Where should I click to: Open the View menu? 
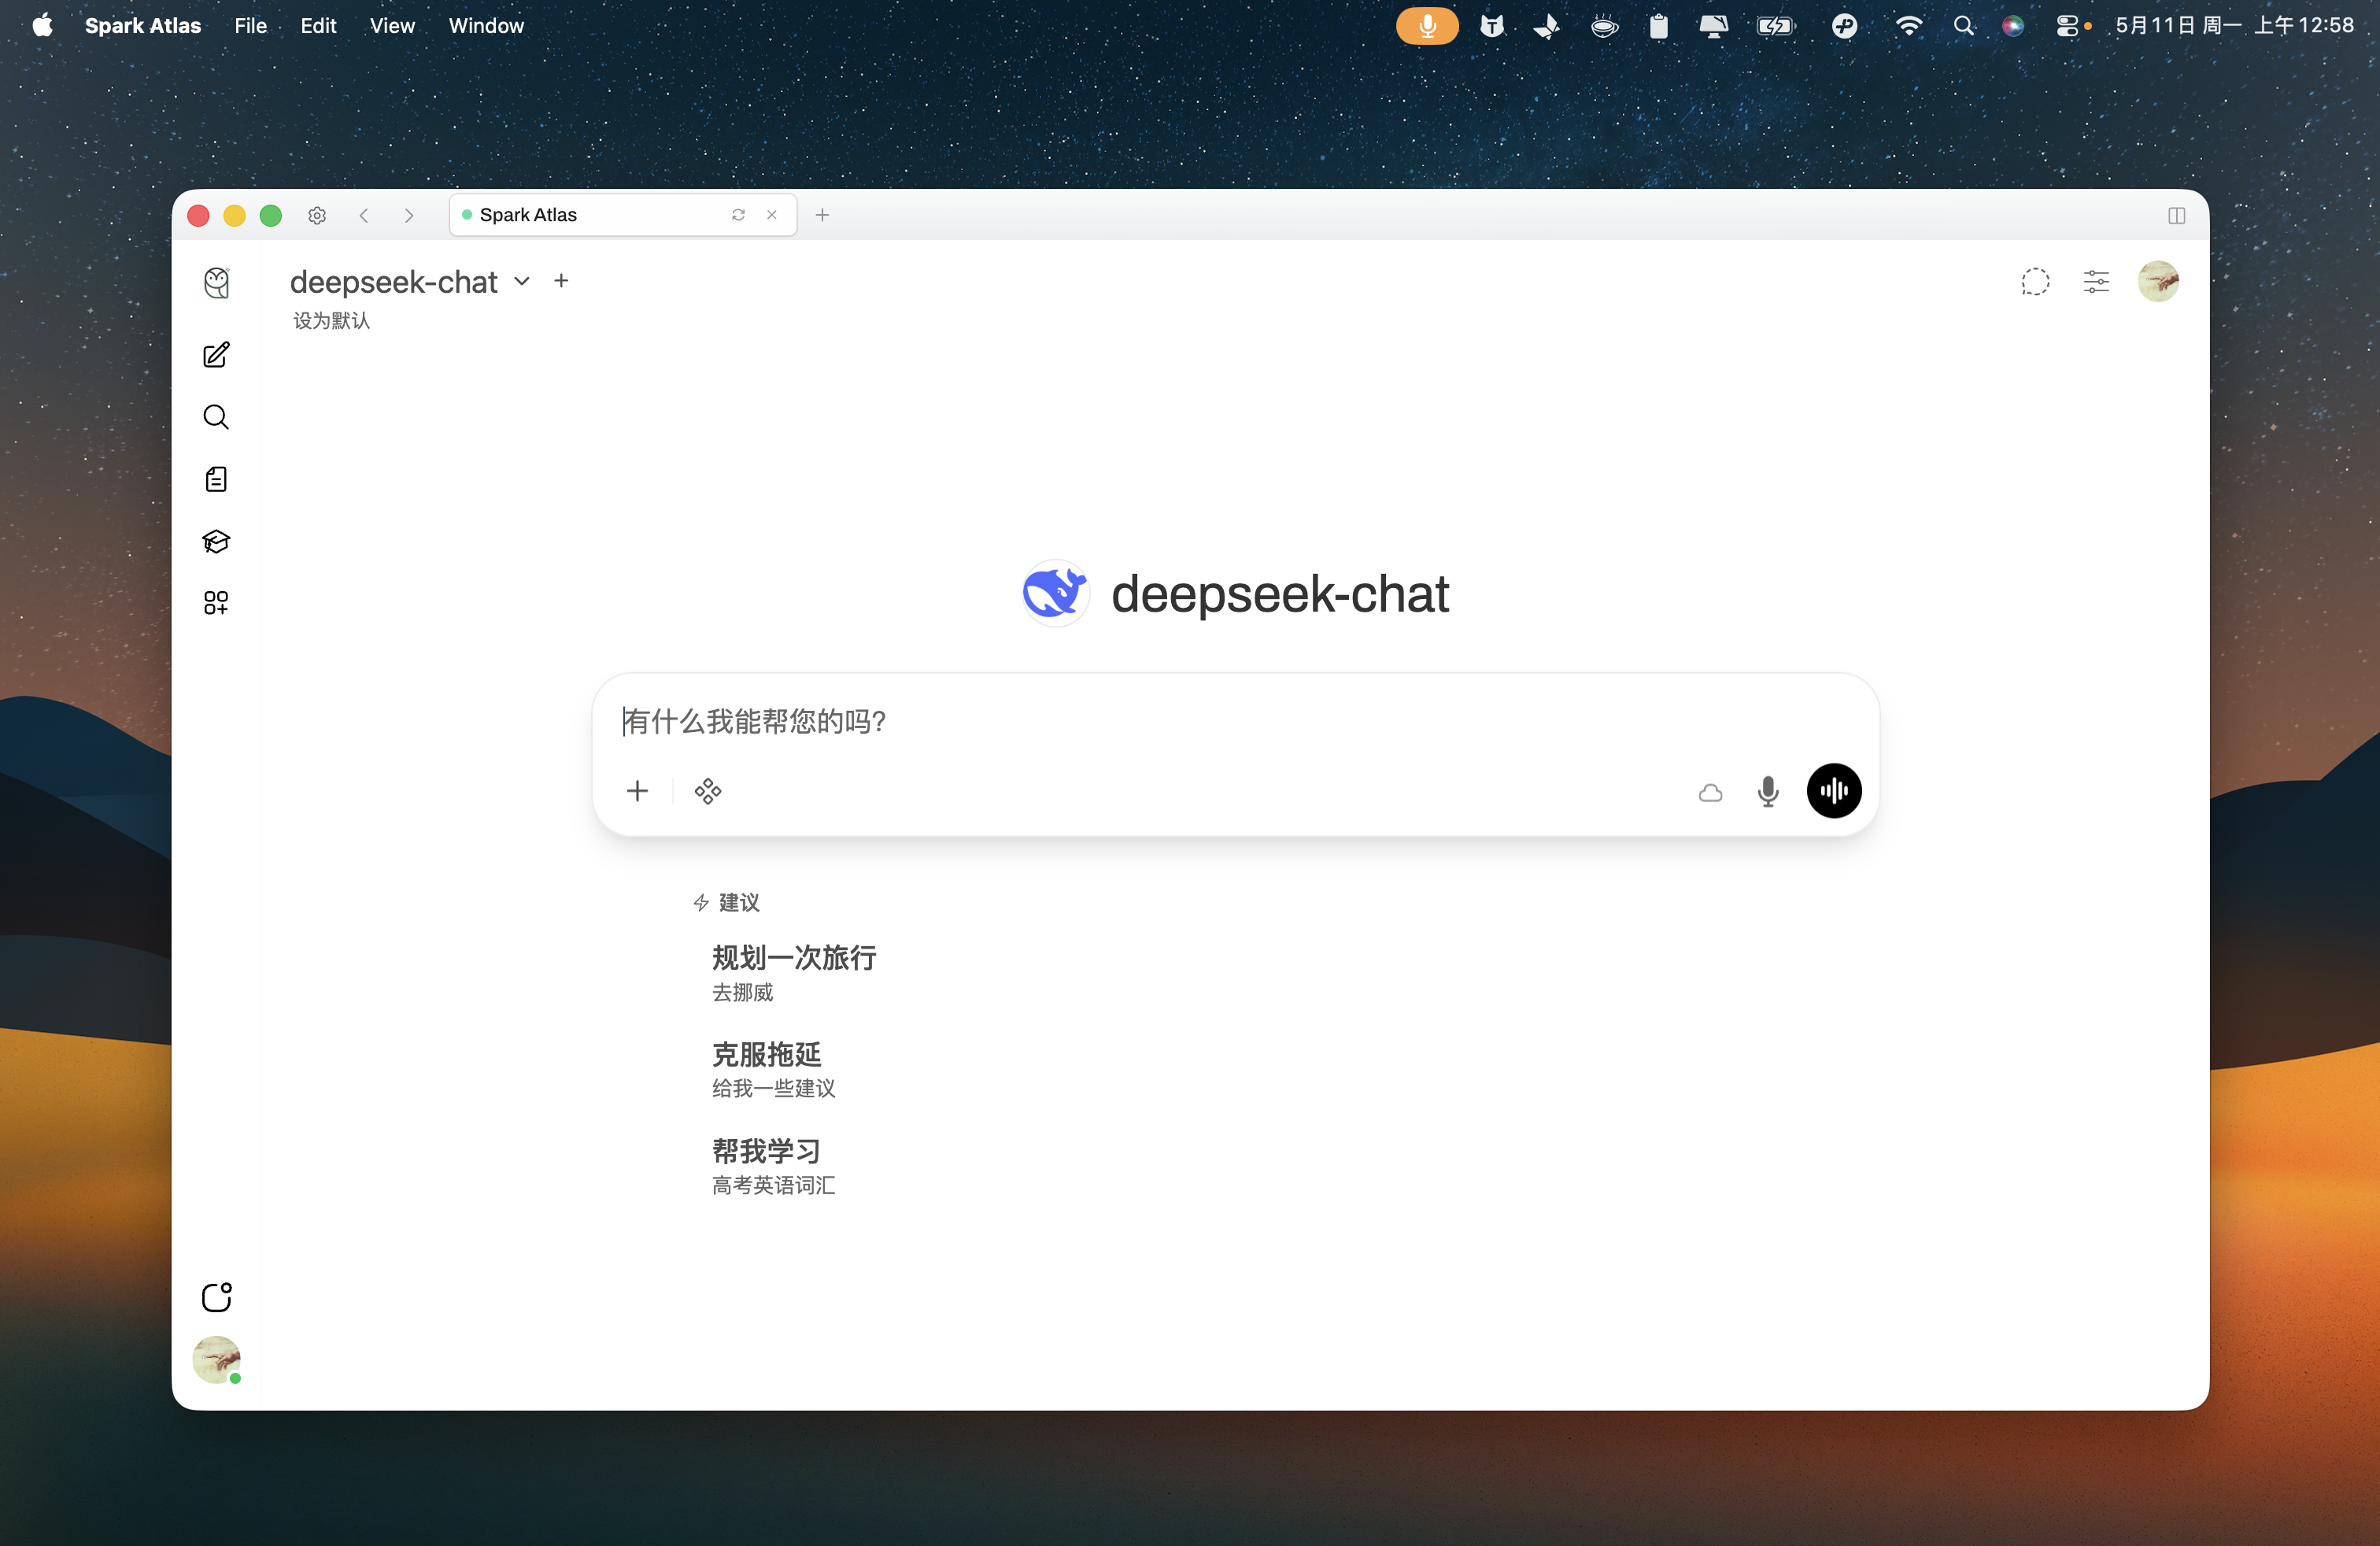(x=392, y=26)
